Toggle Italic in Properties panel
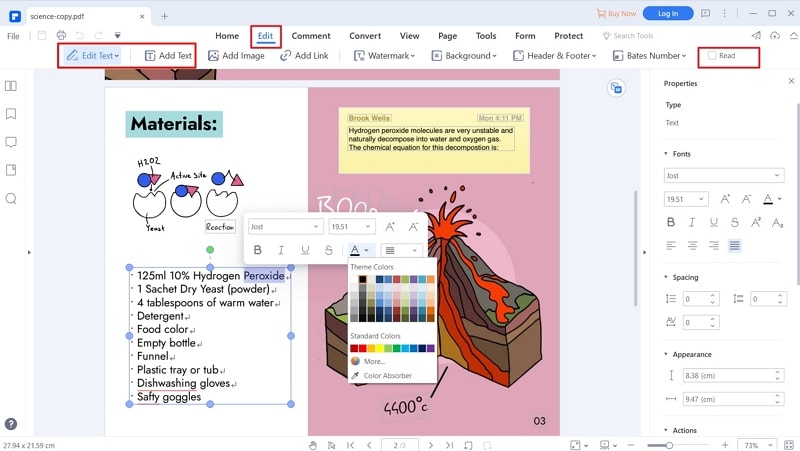Screen dimensions: 800x451 coord(692,222)
